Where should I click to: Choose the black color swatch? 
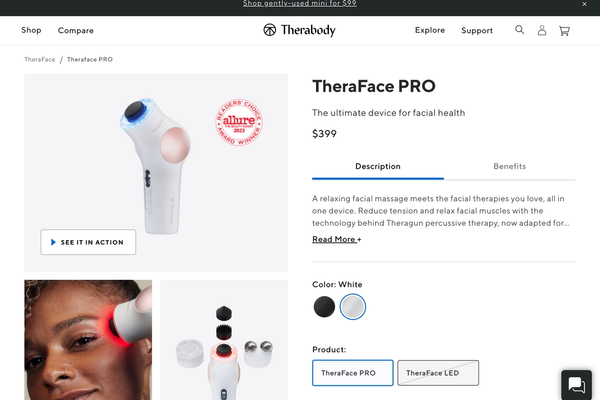coord(324,307)
